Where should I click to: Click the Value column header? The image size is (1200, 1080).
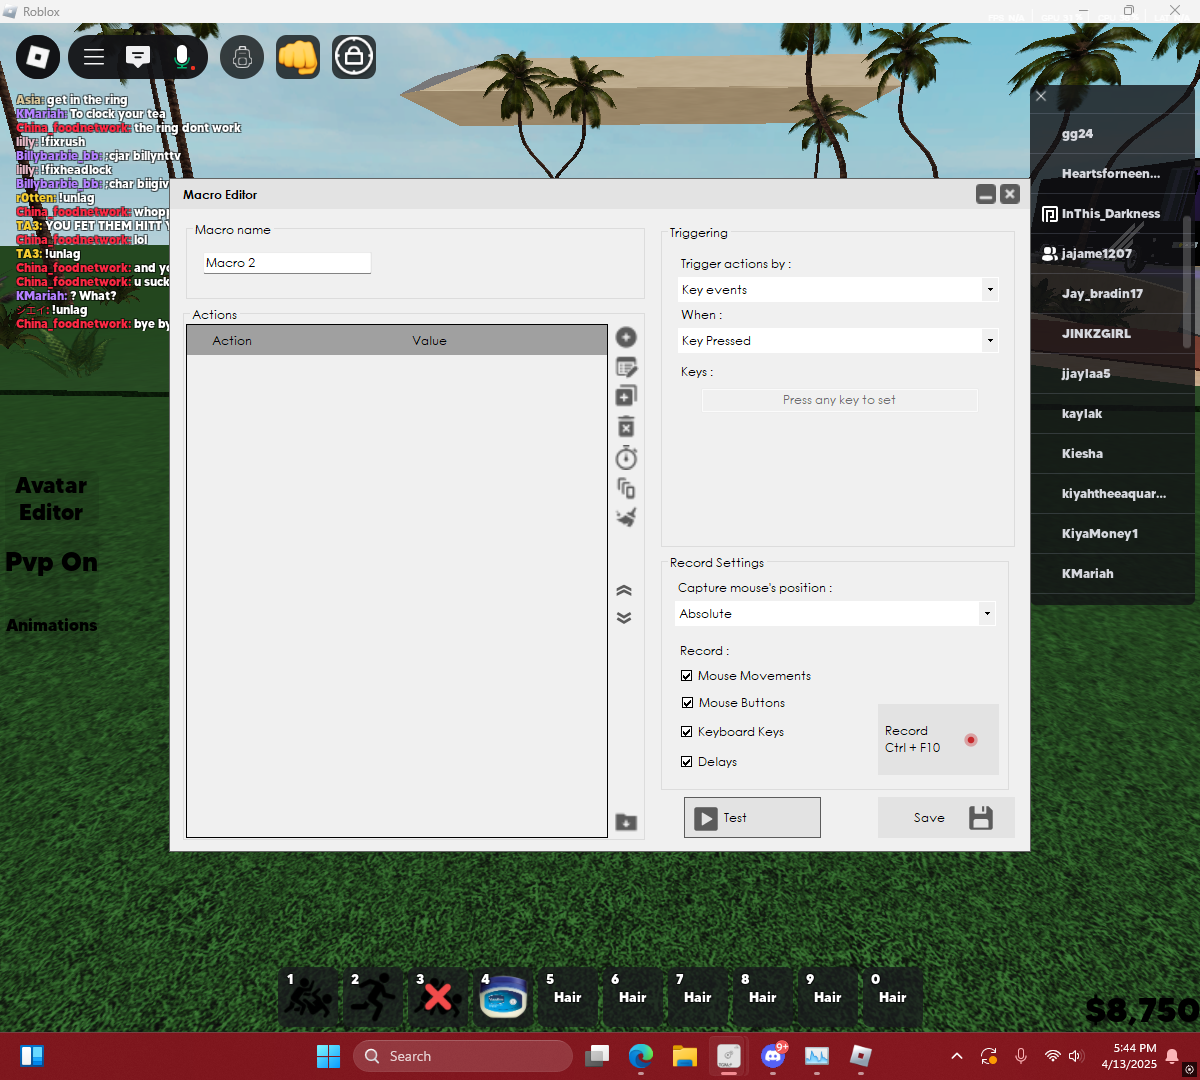tap(429, 341)
